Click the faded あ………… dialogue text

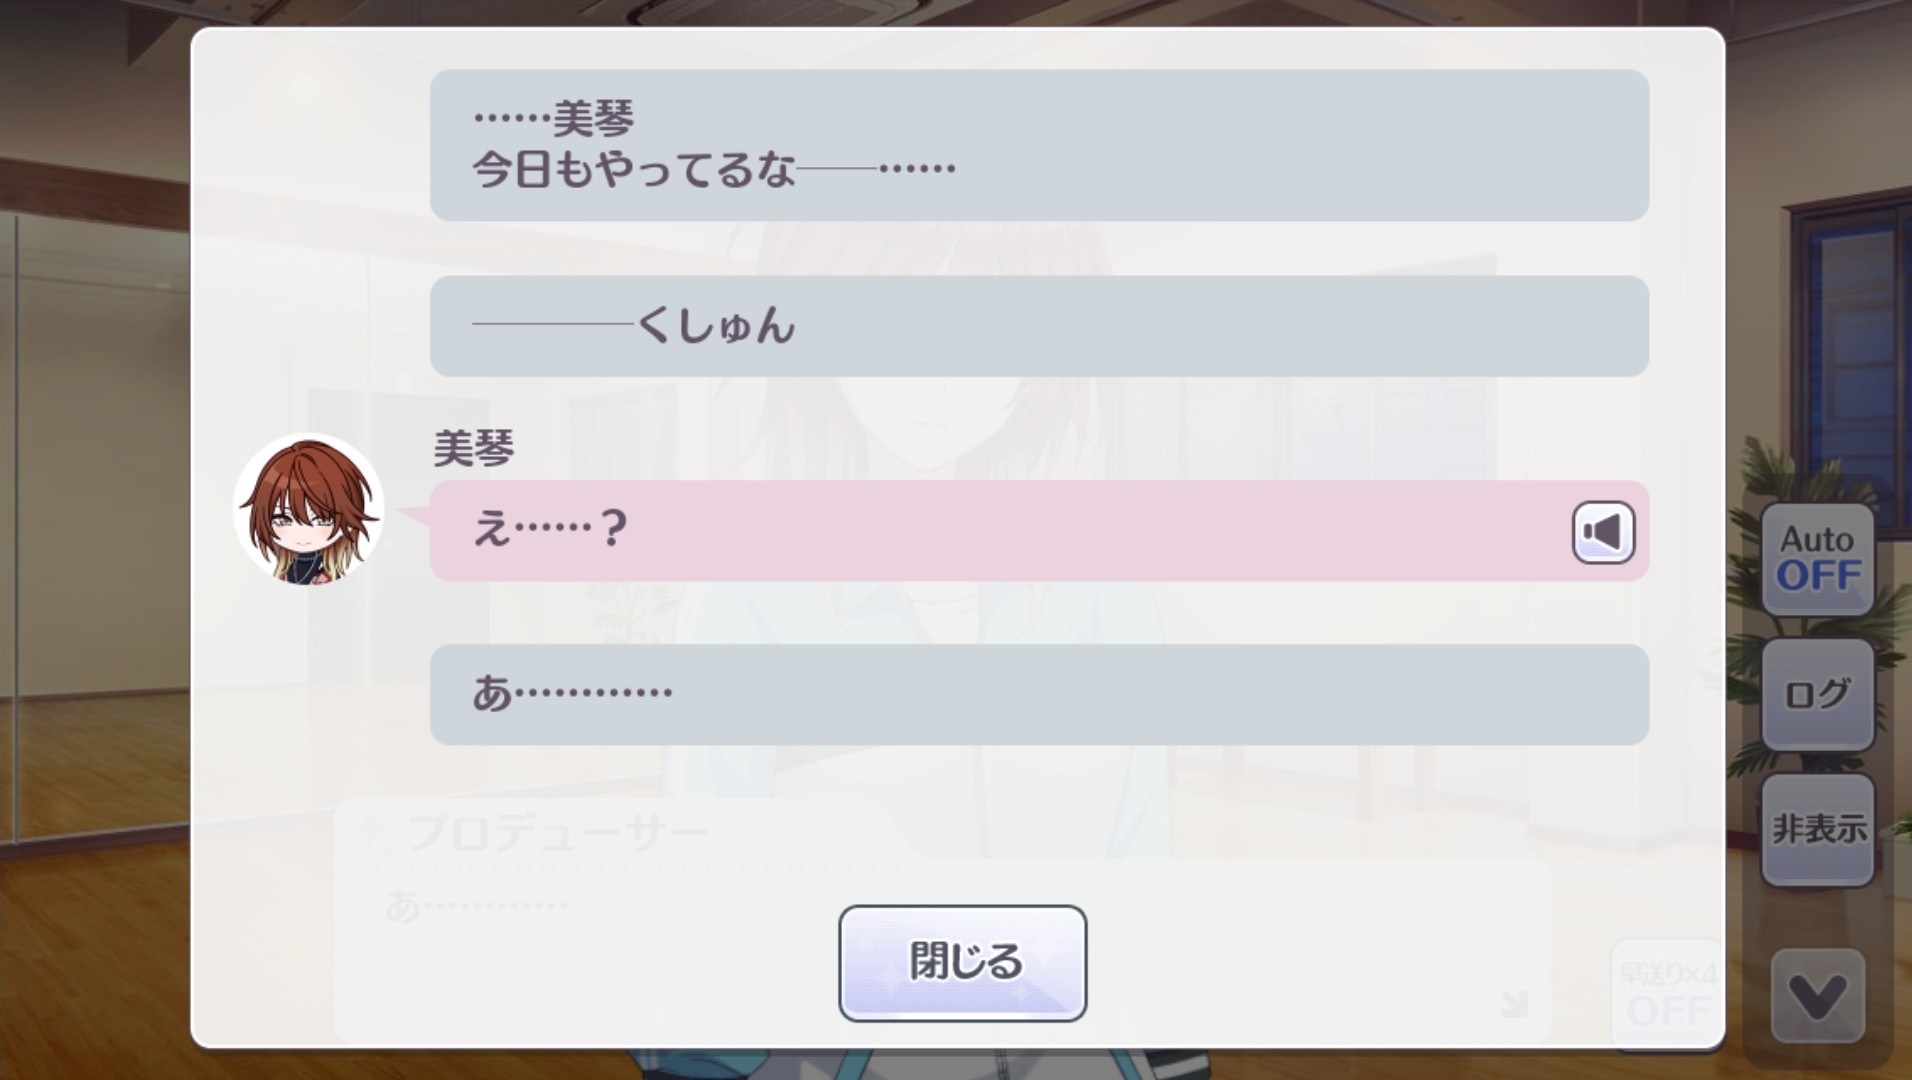click(476, 907)
